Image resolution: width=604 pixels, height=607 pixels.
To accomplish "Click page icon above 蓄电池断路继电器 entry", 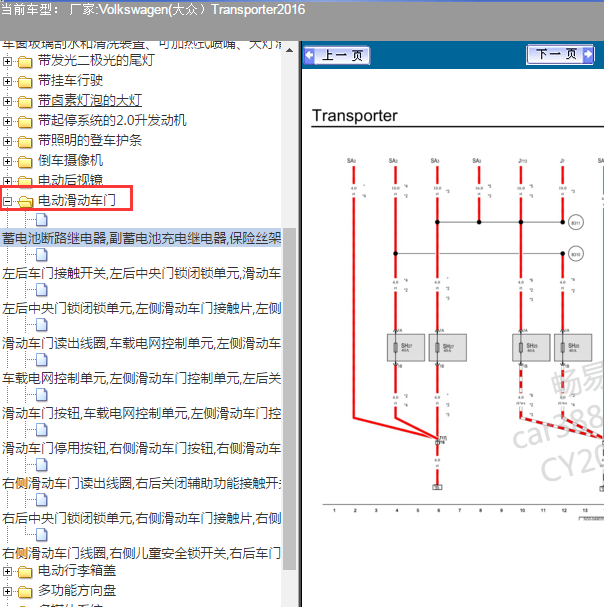I will coord(41,220).
